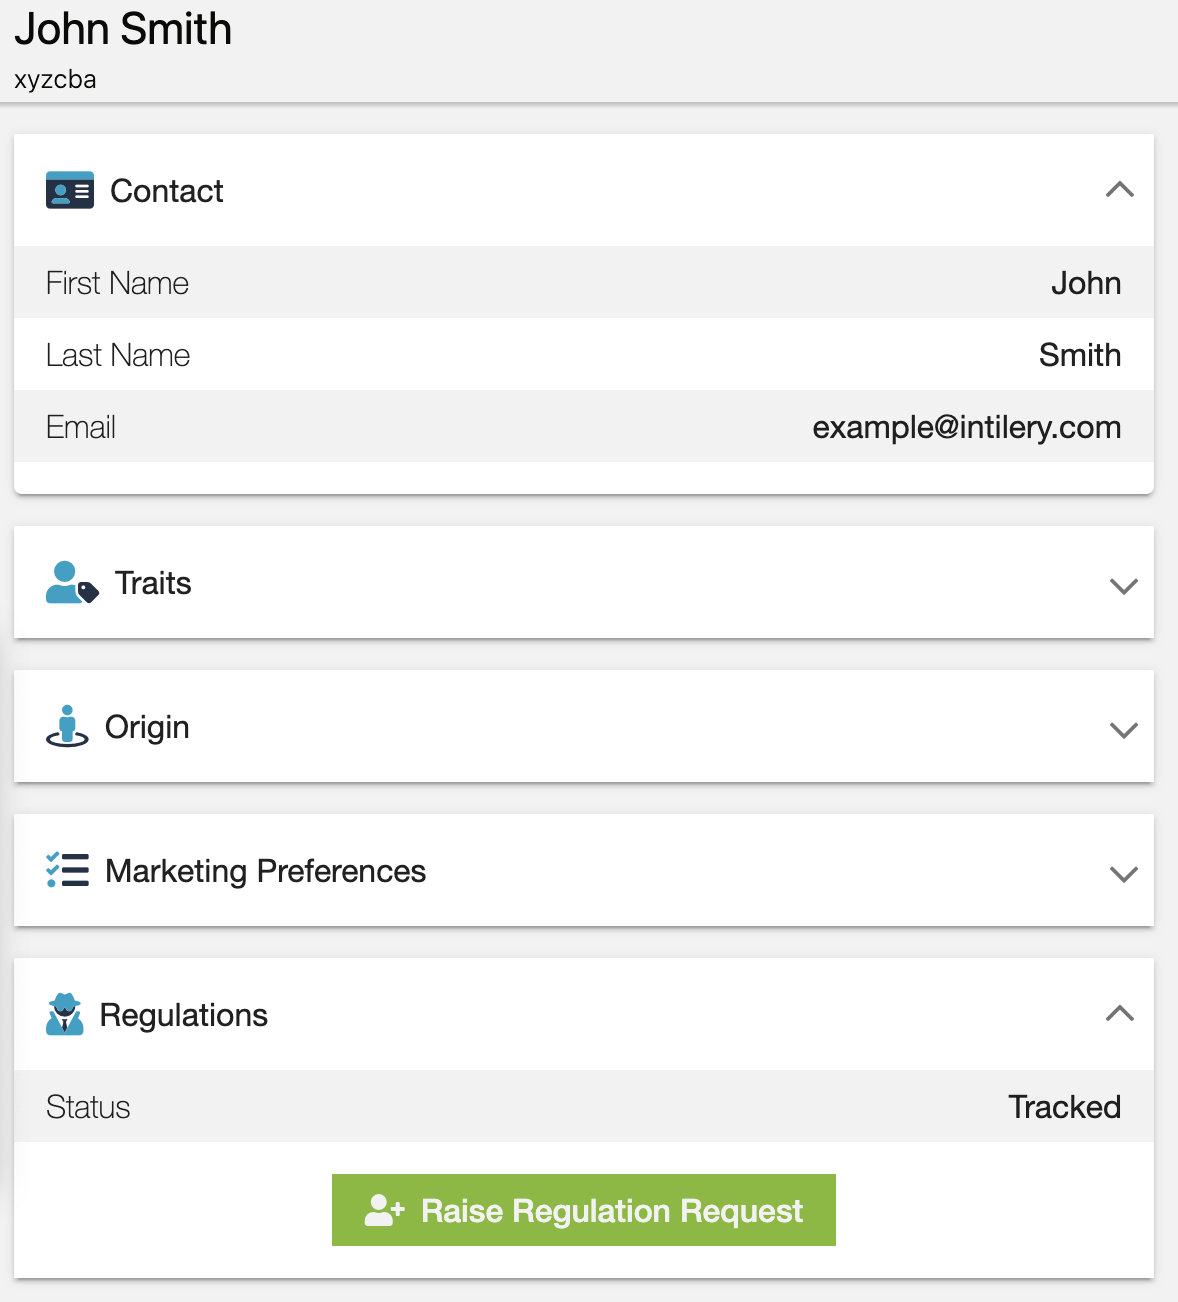This screenshot has width=1178, height=1302.
Task: Click the Marketing Preferences checklist icon
Action: (x=67, y=870)
